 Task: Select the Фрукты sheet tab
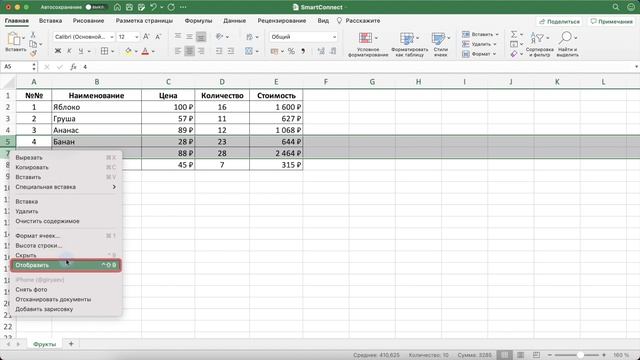(x=44, y=344)
